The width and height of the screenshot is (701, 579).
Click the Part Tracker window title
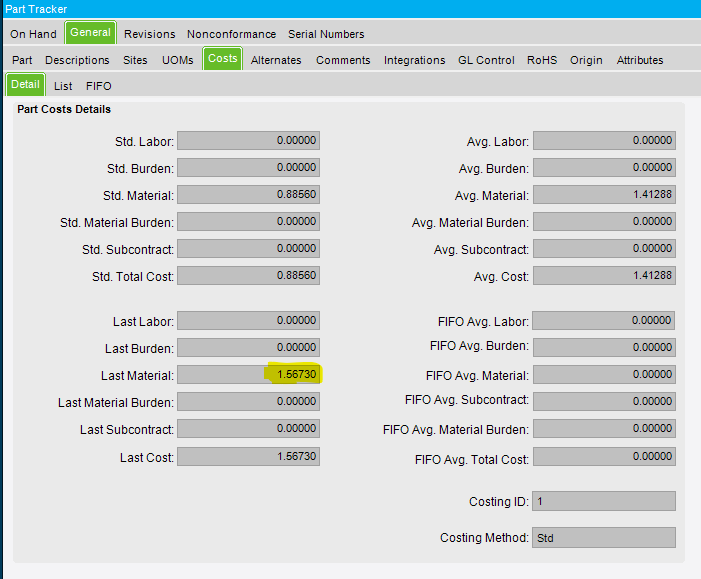tap(36, 9)
